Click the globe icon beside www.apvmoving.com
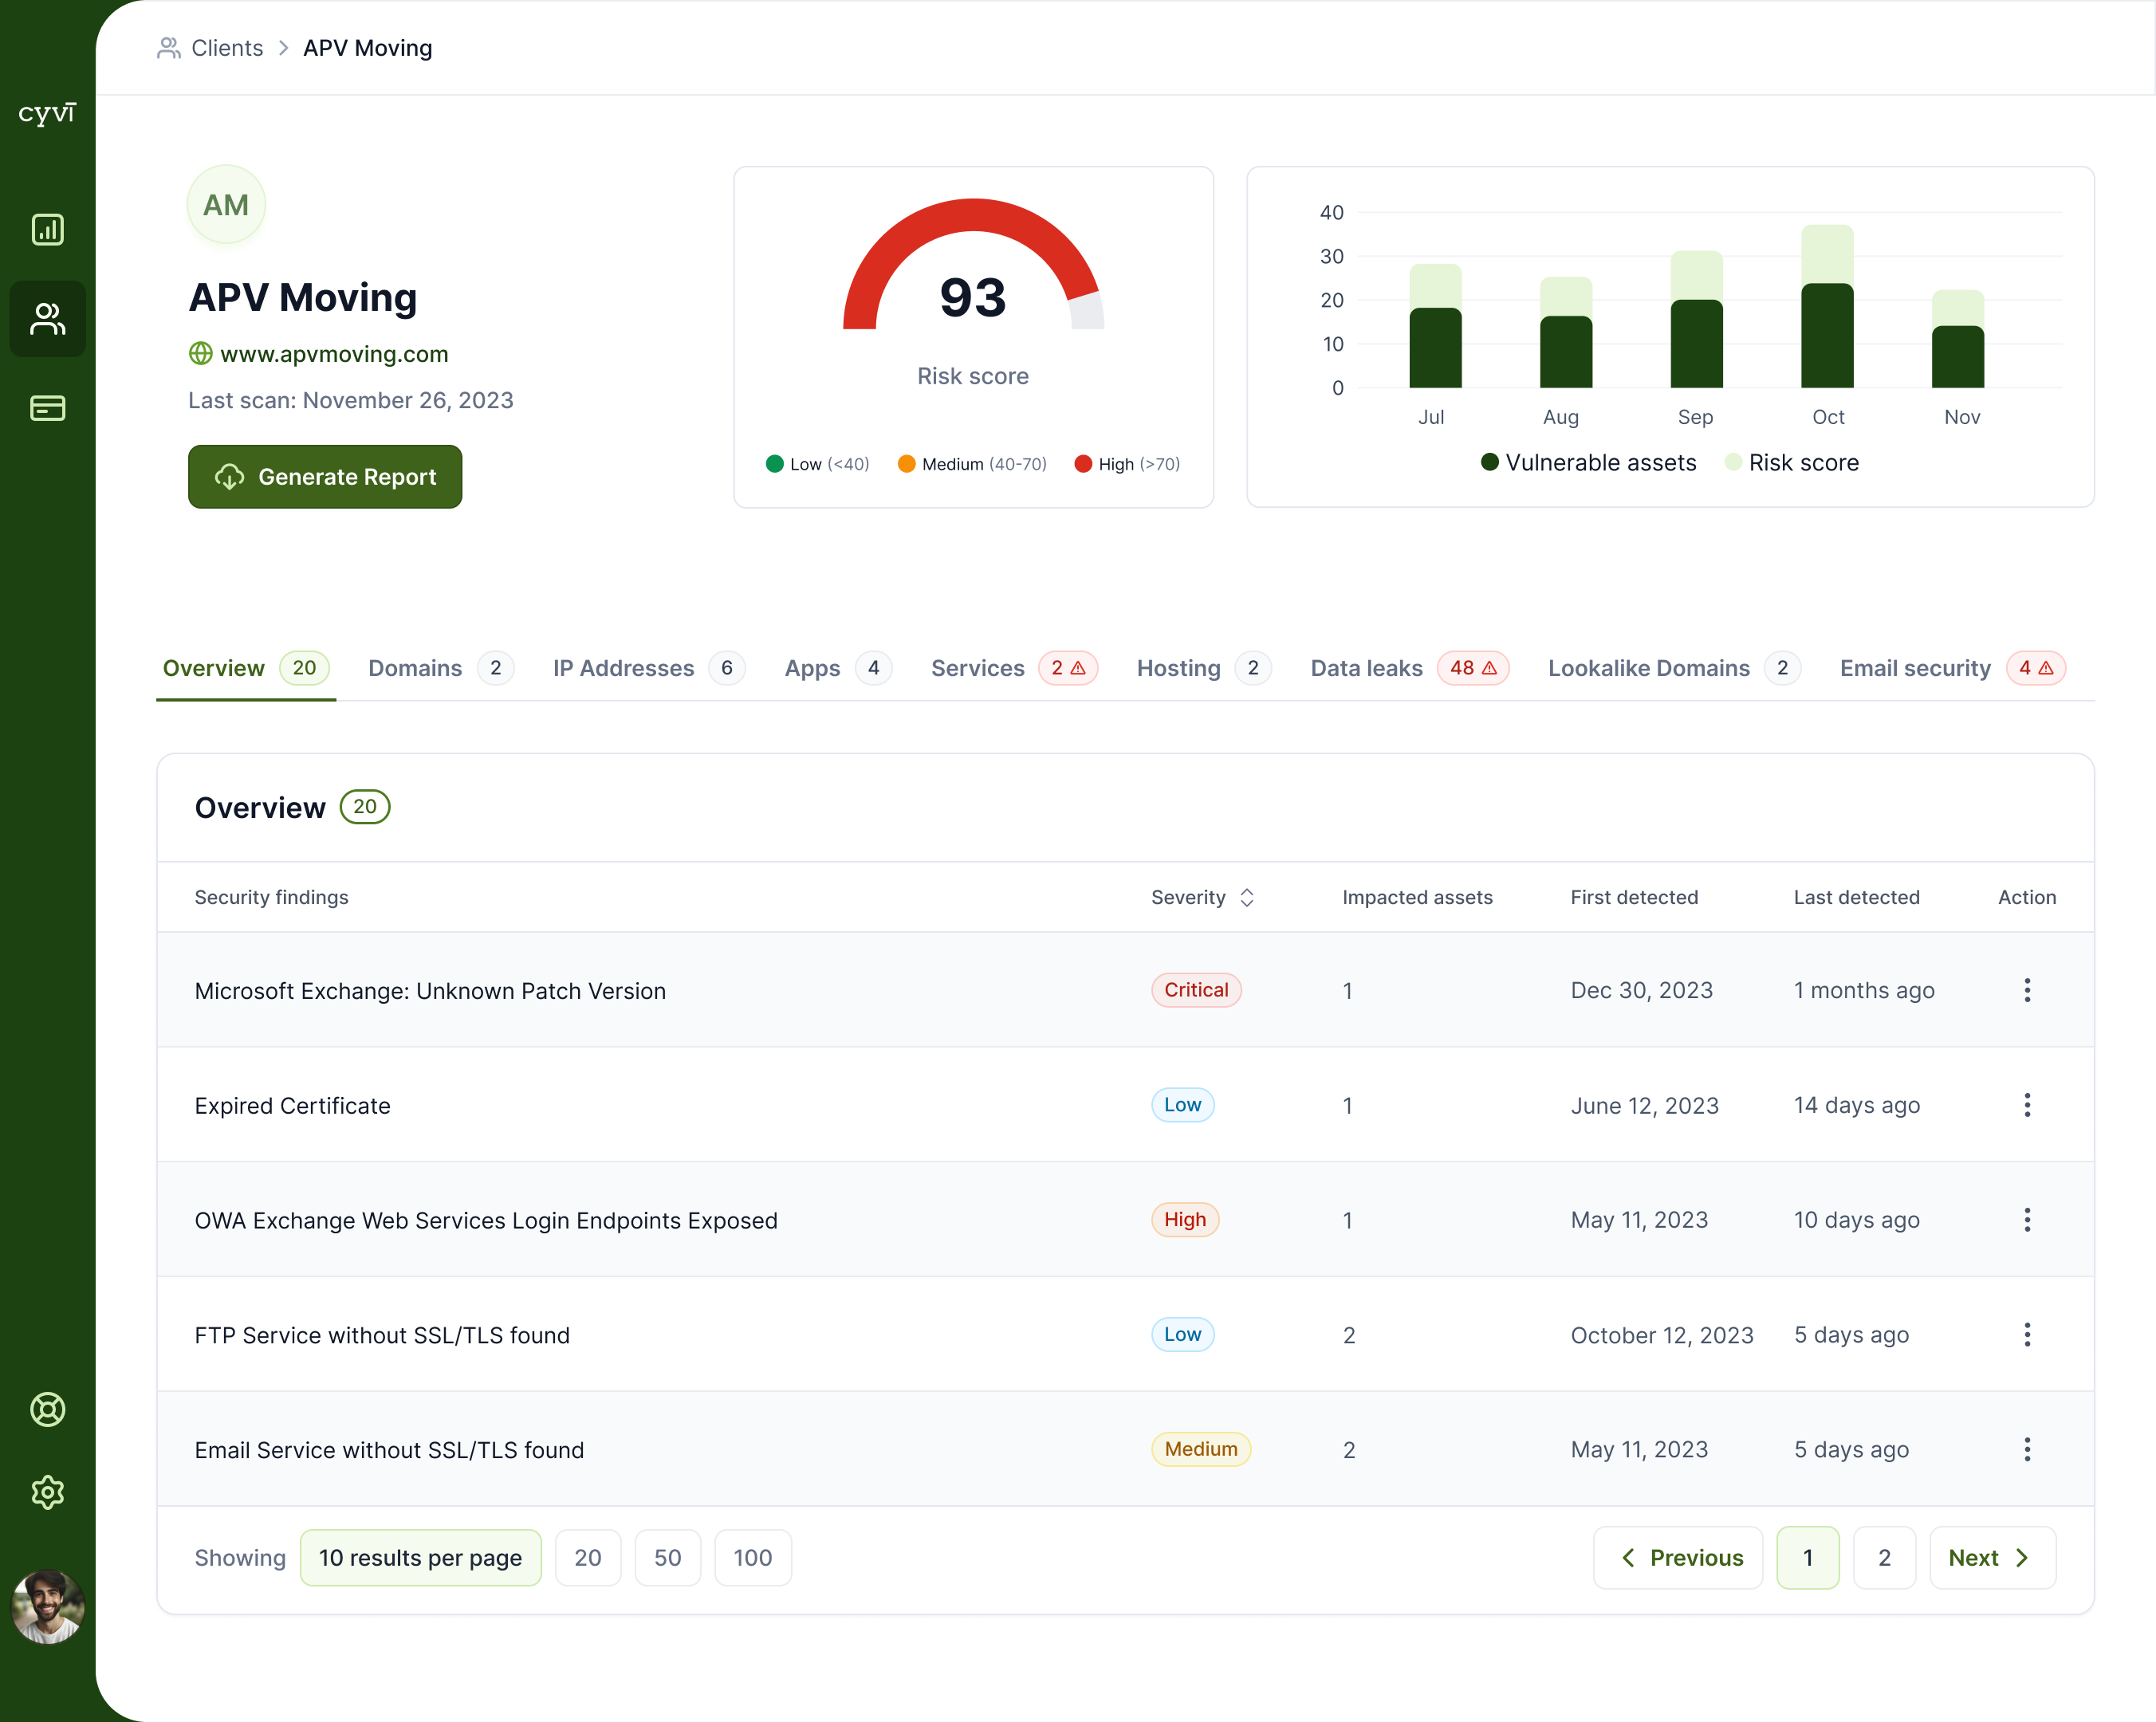 200,353
